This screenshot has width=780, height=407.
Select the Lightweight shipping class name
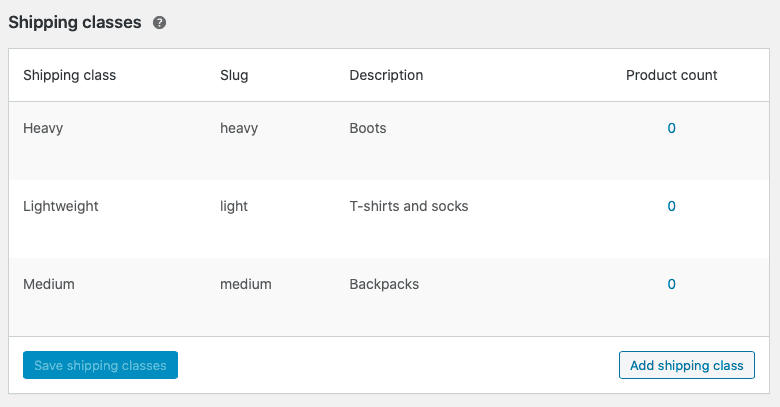[61, 206]
